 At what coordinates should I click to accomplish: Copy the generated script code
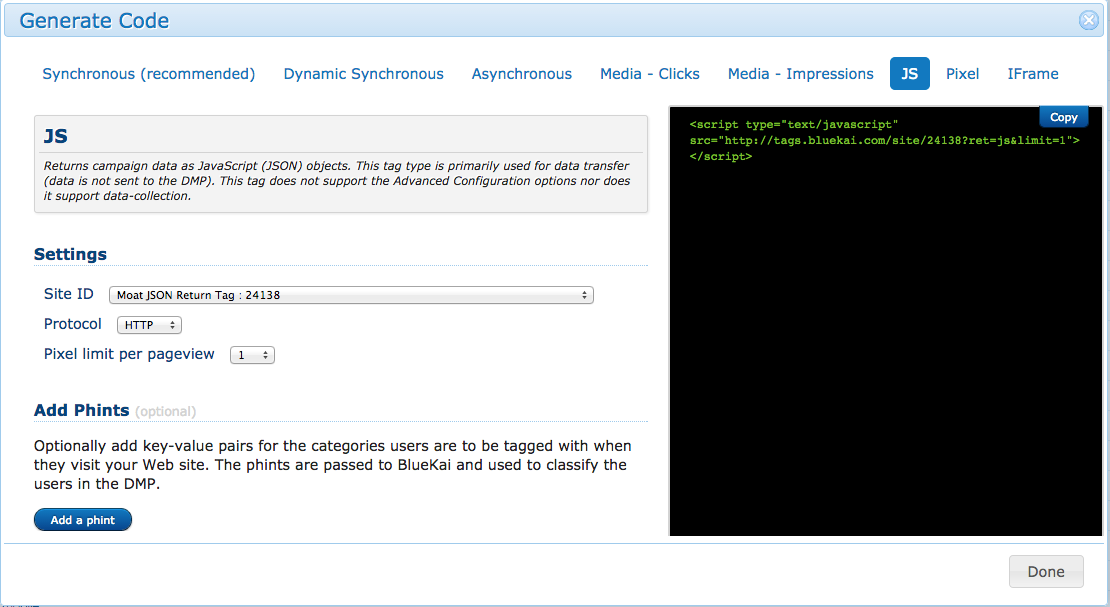pyautogui.click(x=1063, y=117)
